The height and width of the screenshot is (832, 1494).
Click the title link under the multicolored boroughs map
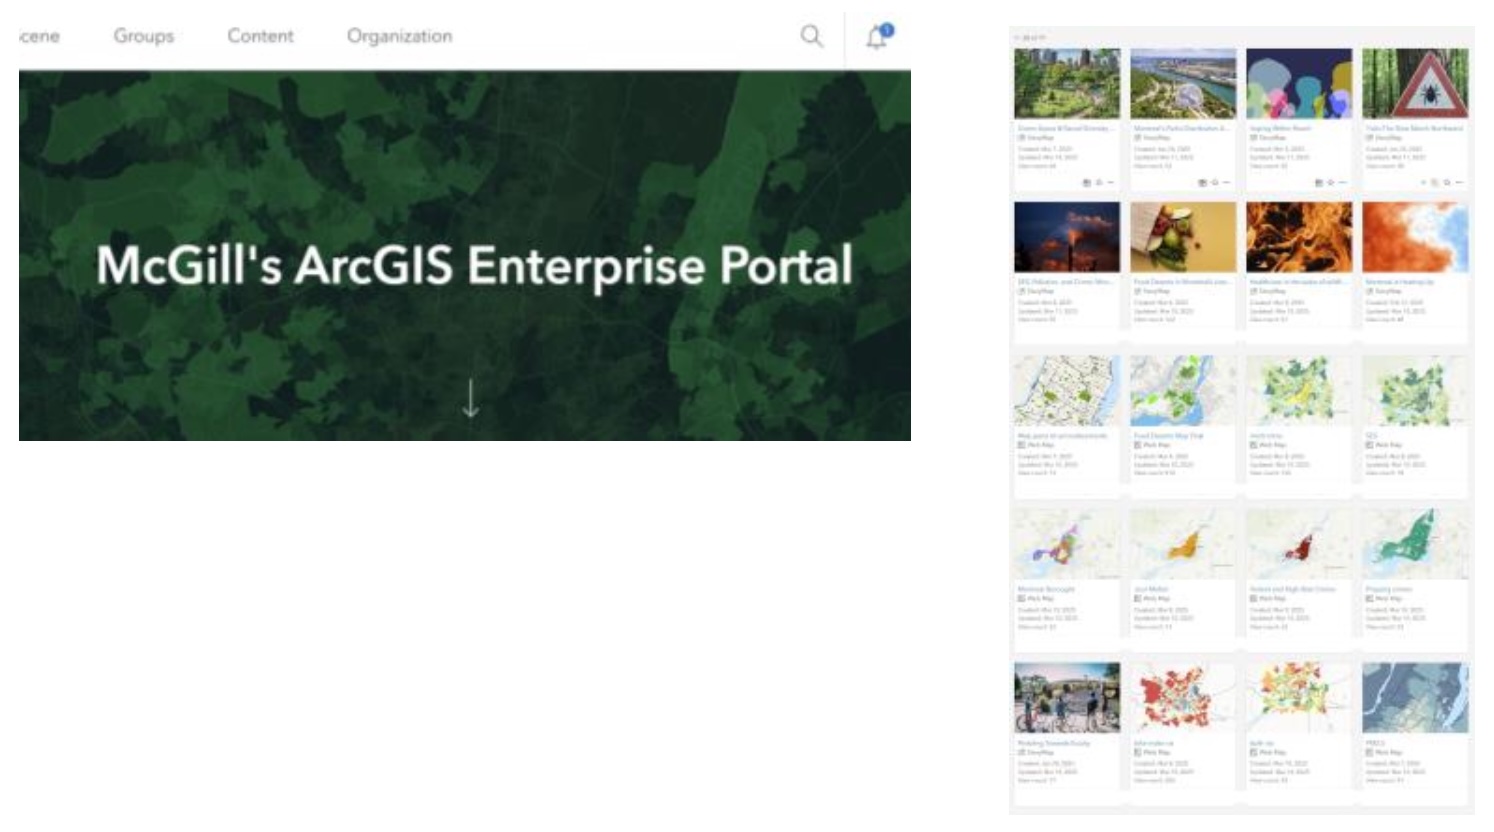1046,589
